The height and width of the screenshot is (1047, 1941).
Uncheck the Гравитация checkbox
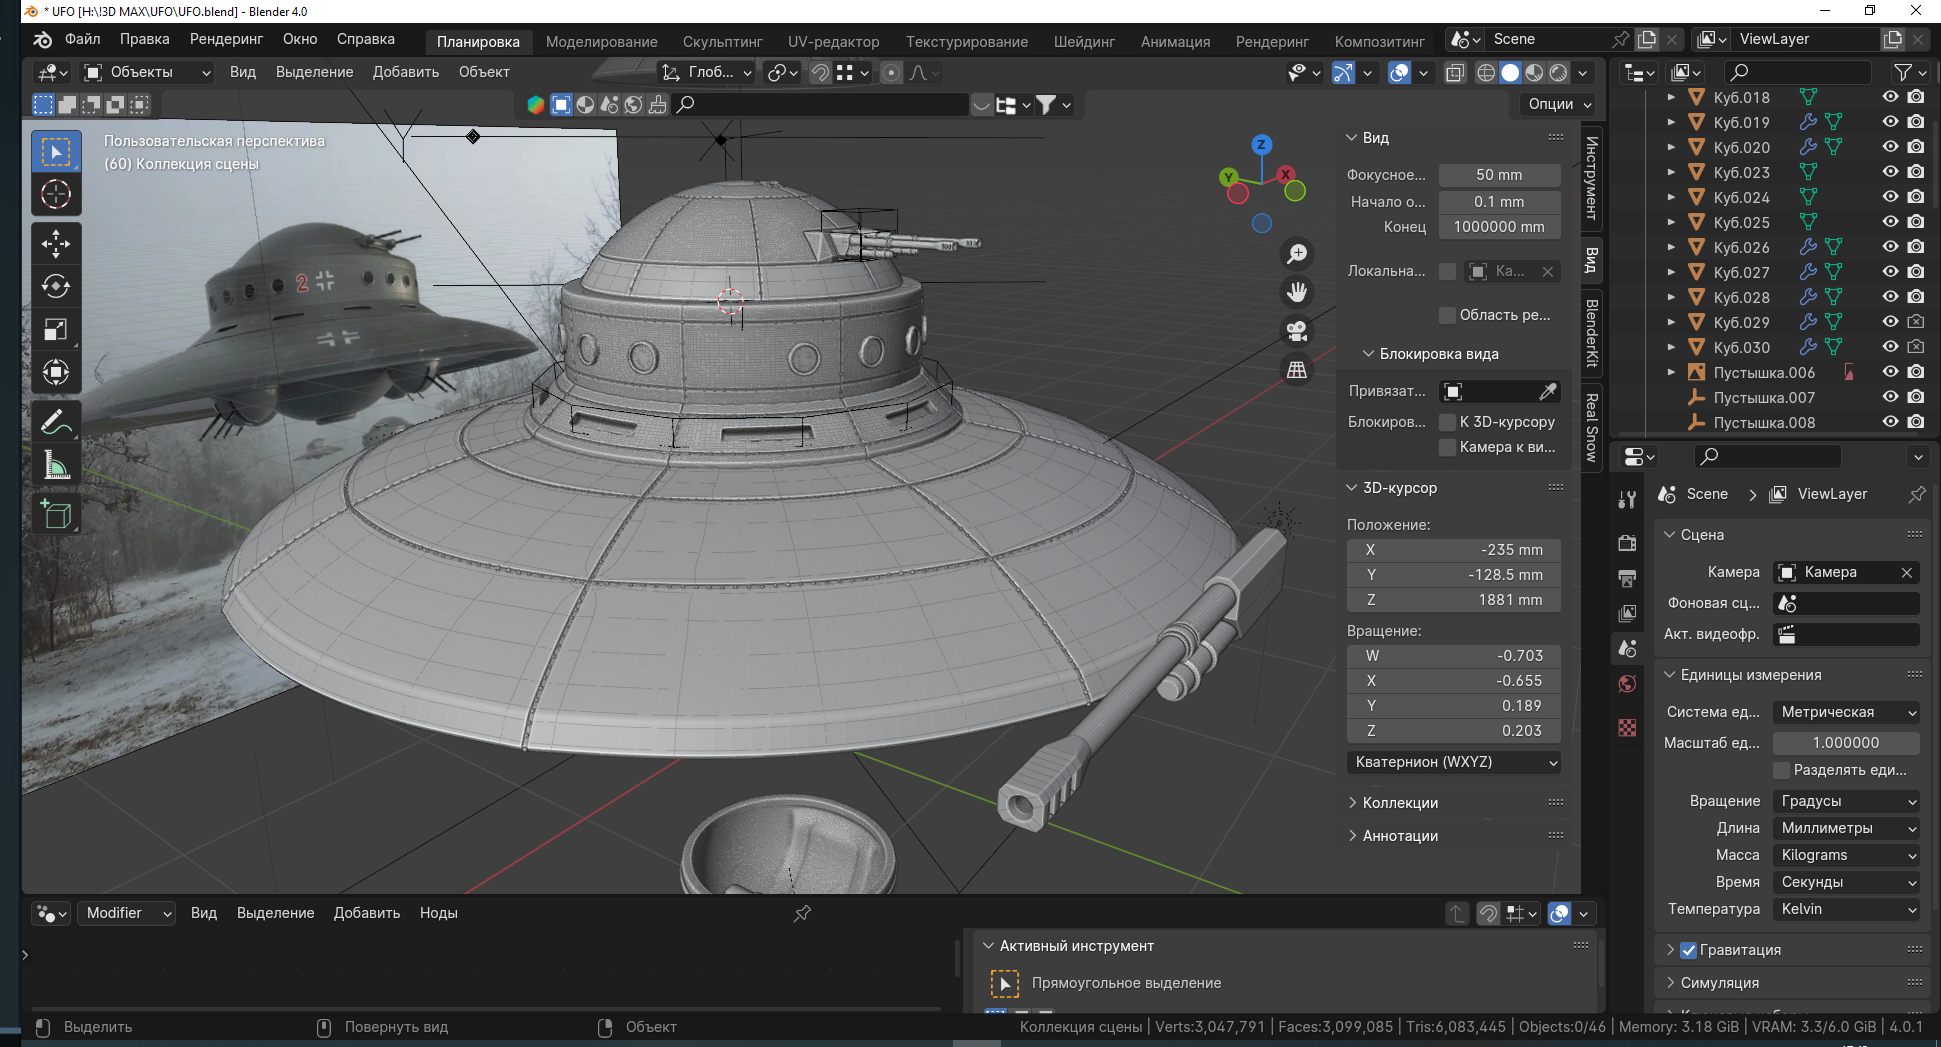pos(1689,950)
